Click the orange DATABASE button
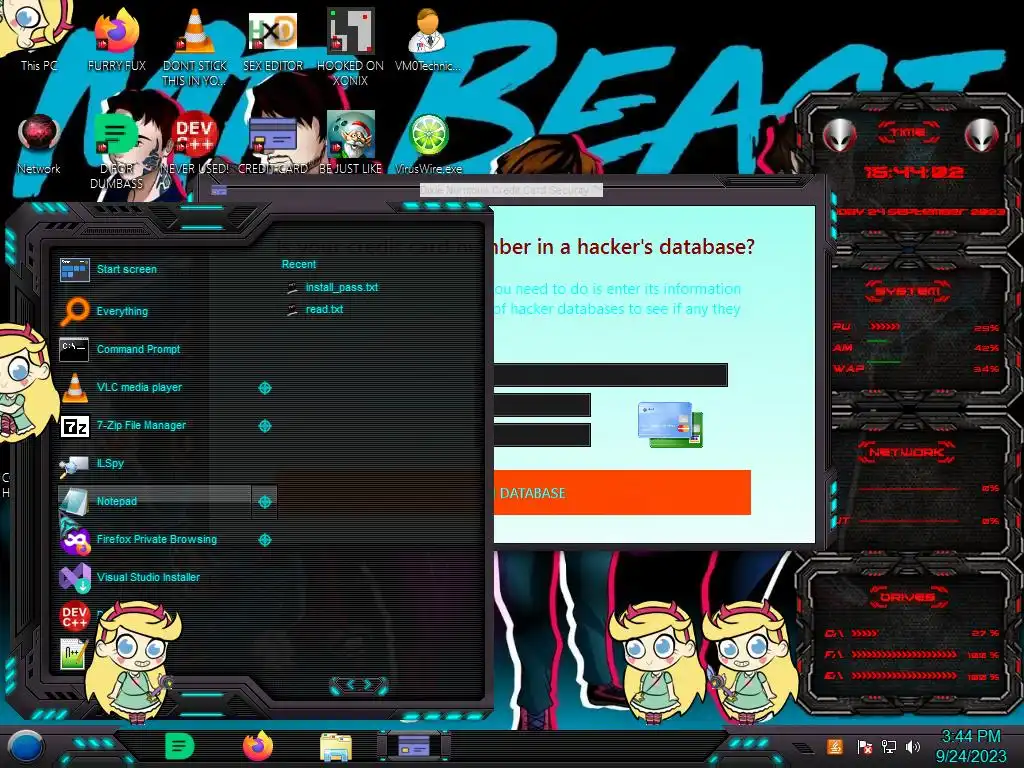 click(622, 492)
